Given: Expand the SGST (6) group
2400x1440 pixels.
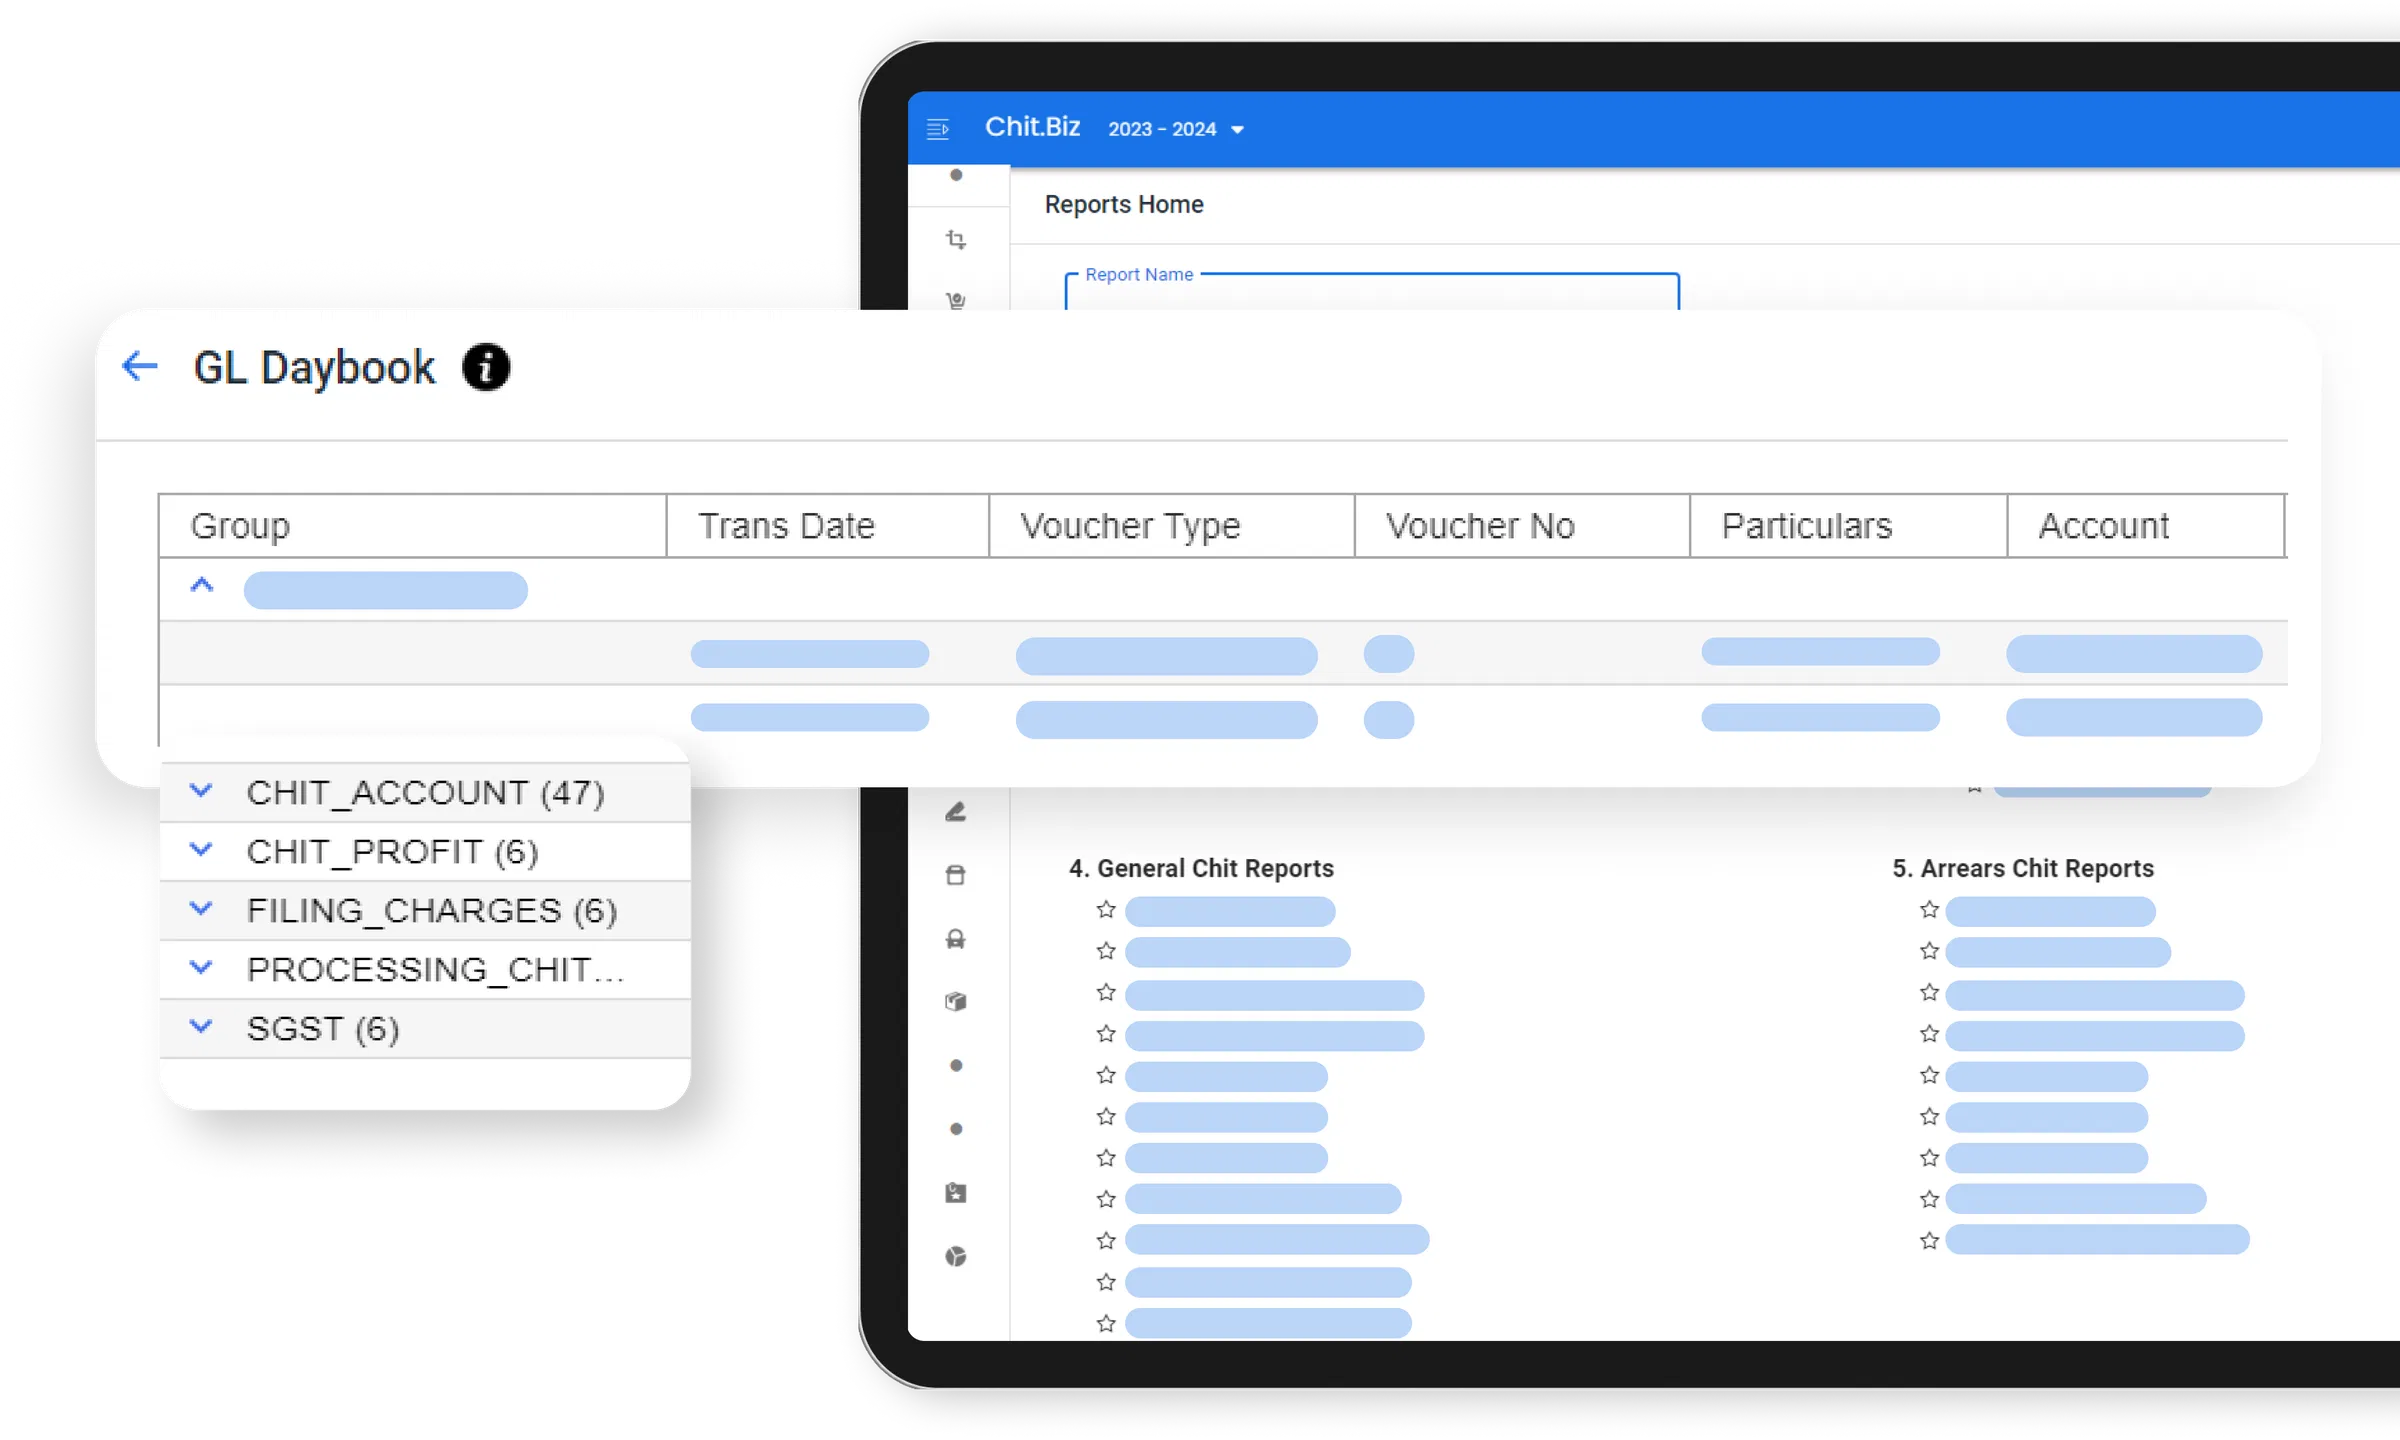Looking at the screenshot, I should coord(201,1027).
